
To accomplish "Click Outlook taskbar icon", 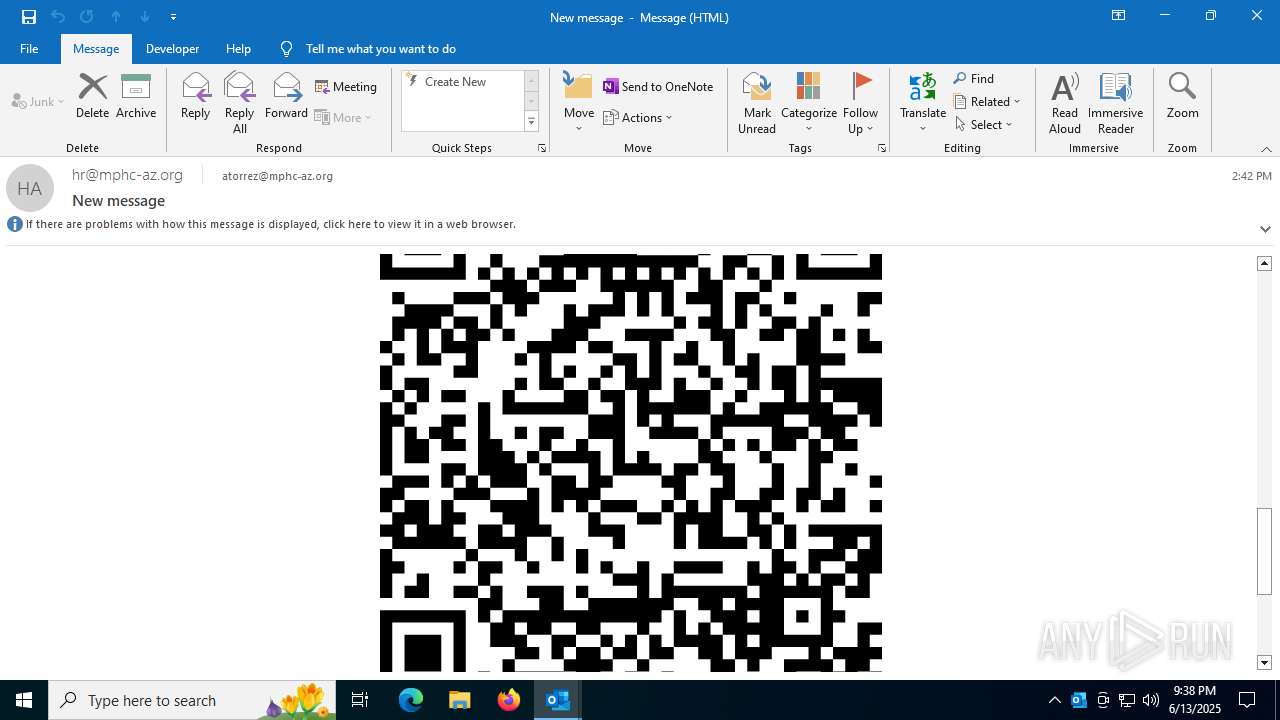I will point(558,700).
